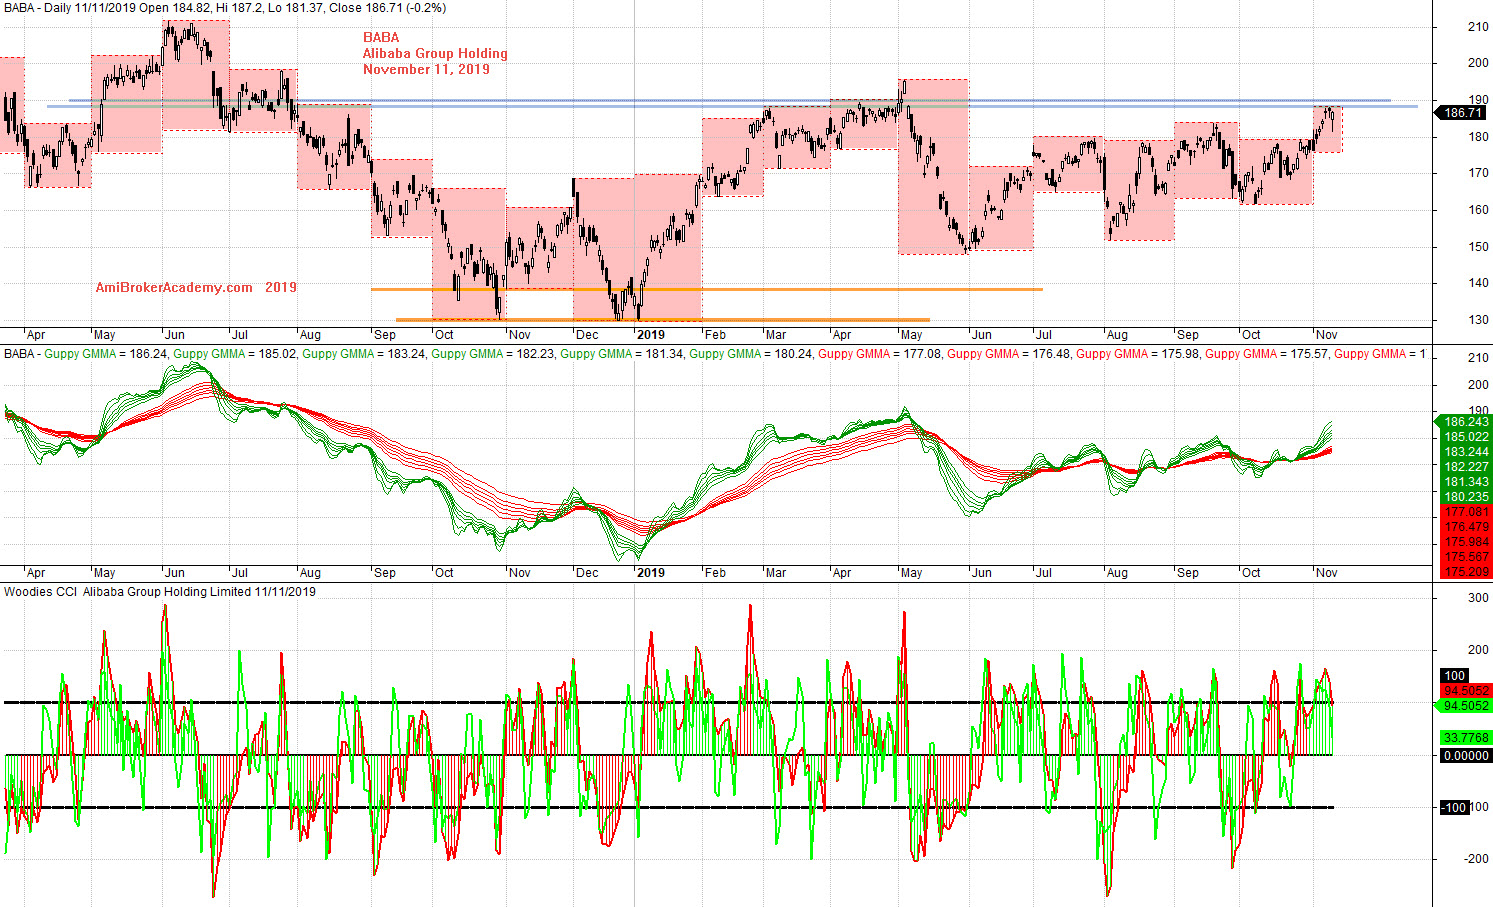The width and height of the screenshot is (1493, 907).
Task: Click 150 on the price chart axis
Action: [1477, 247]
